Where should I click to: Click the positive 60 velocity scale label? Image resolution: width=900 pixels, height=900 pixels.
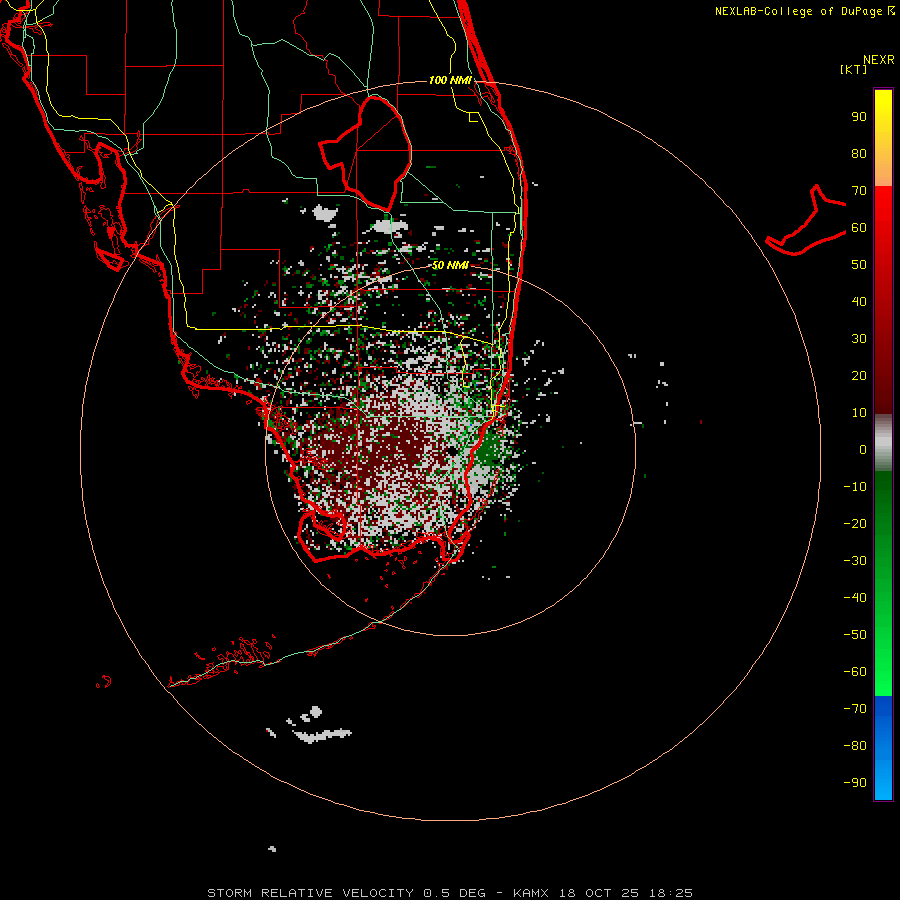point(859,228)
